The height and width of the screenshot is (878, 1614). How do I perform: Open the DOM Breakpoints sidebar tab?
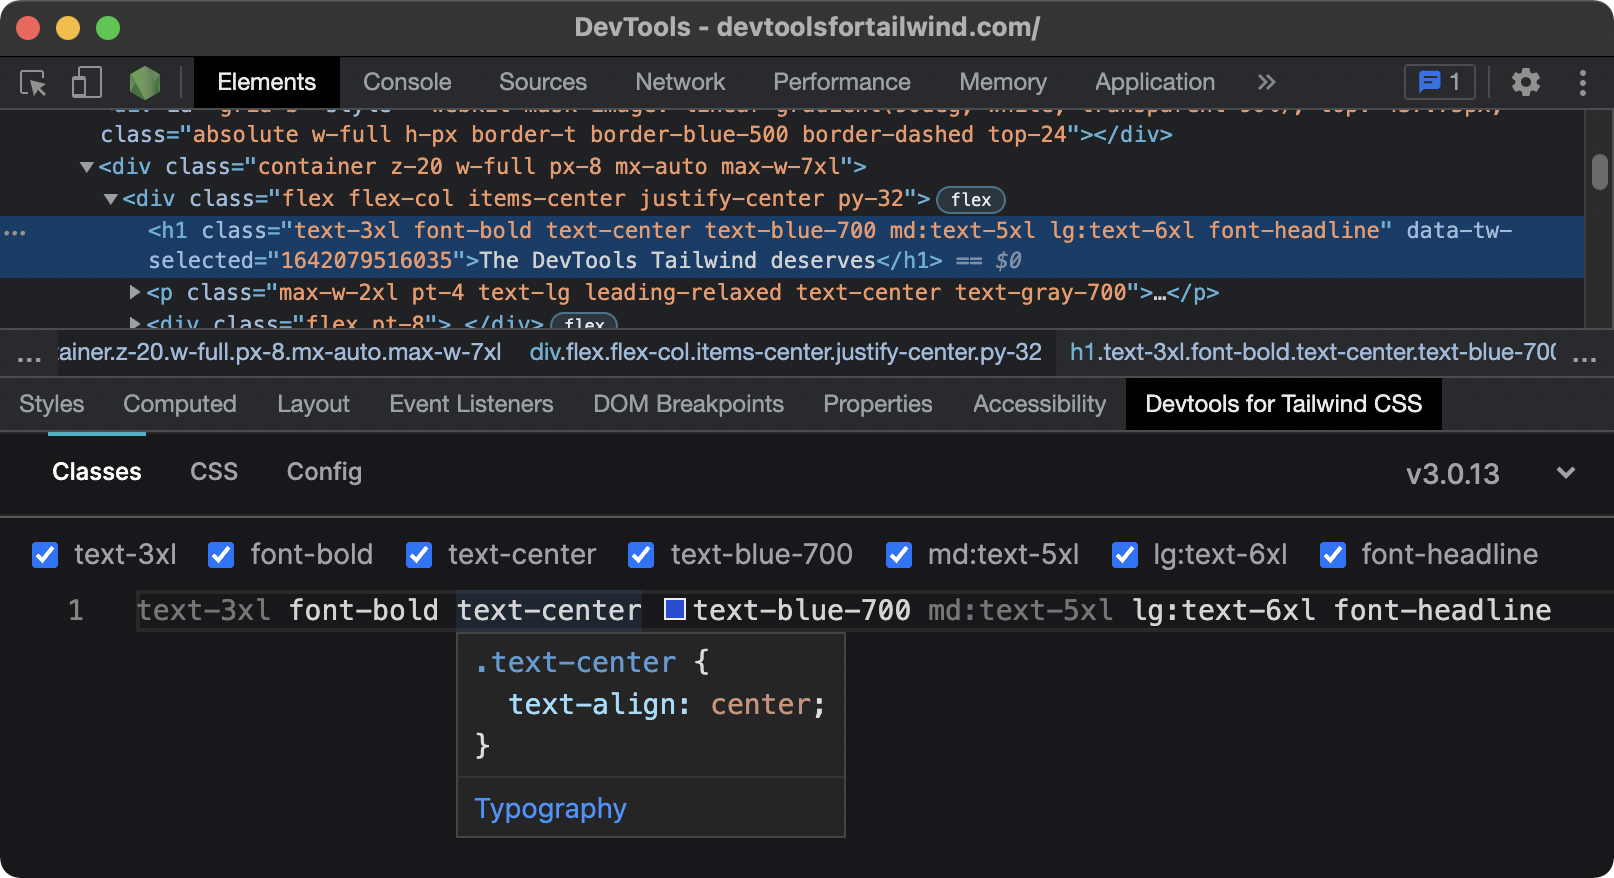[688, 404]
